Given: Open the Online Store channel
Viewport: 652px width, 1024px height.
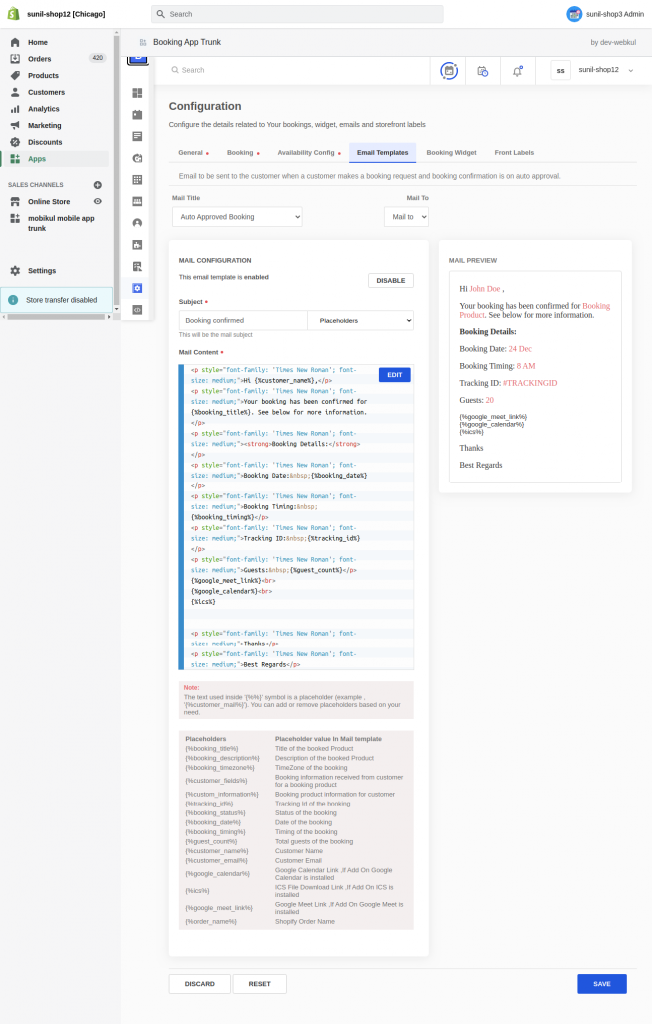Looking at the screenshot, I should (x=49, y=202).
